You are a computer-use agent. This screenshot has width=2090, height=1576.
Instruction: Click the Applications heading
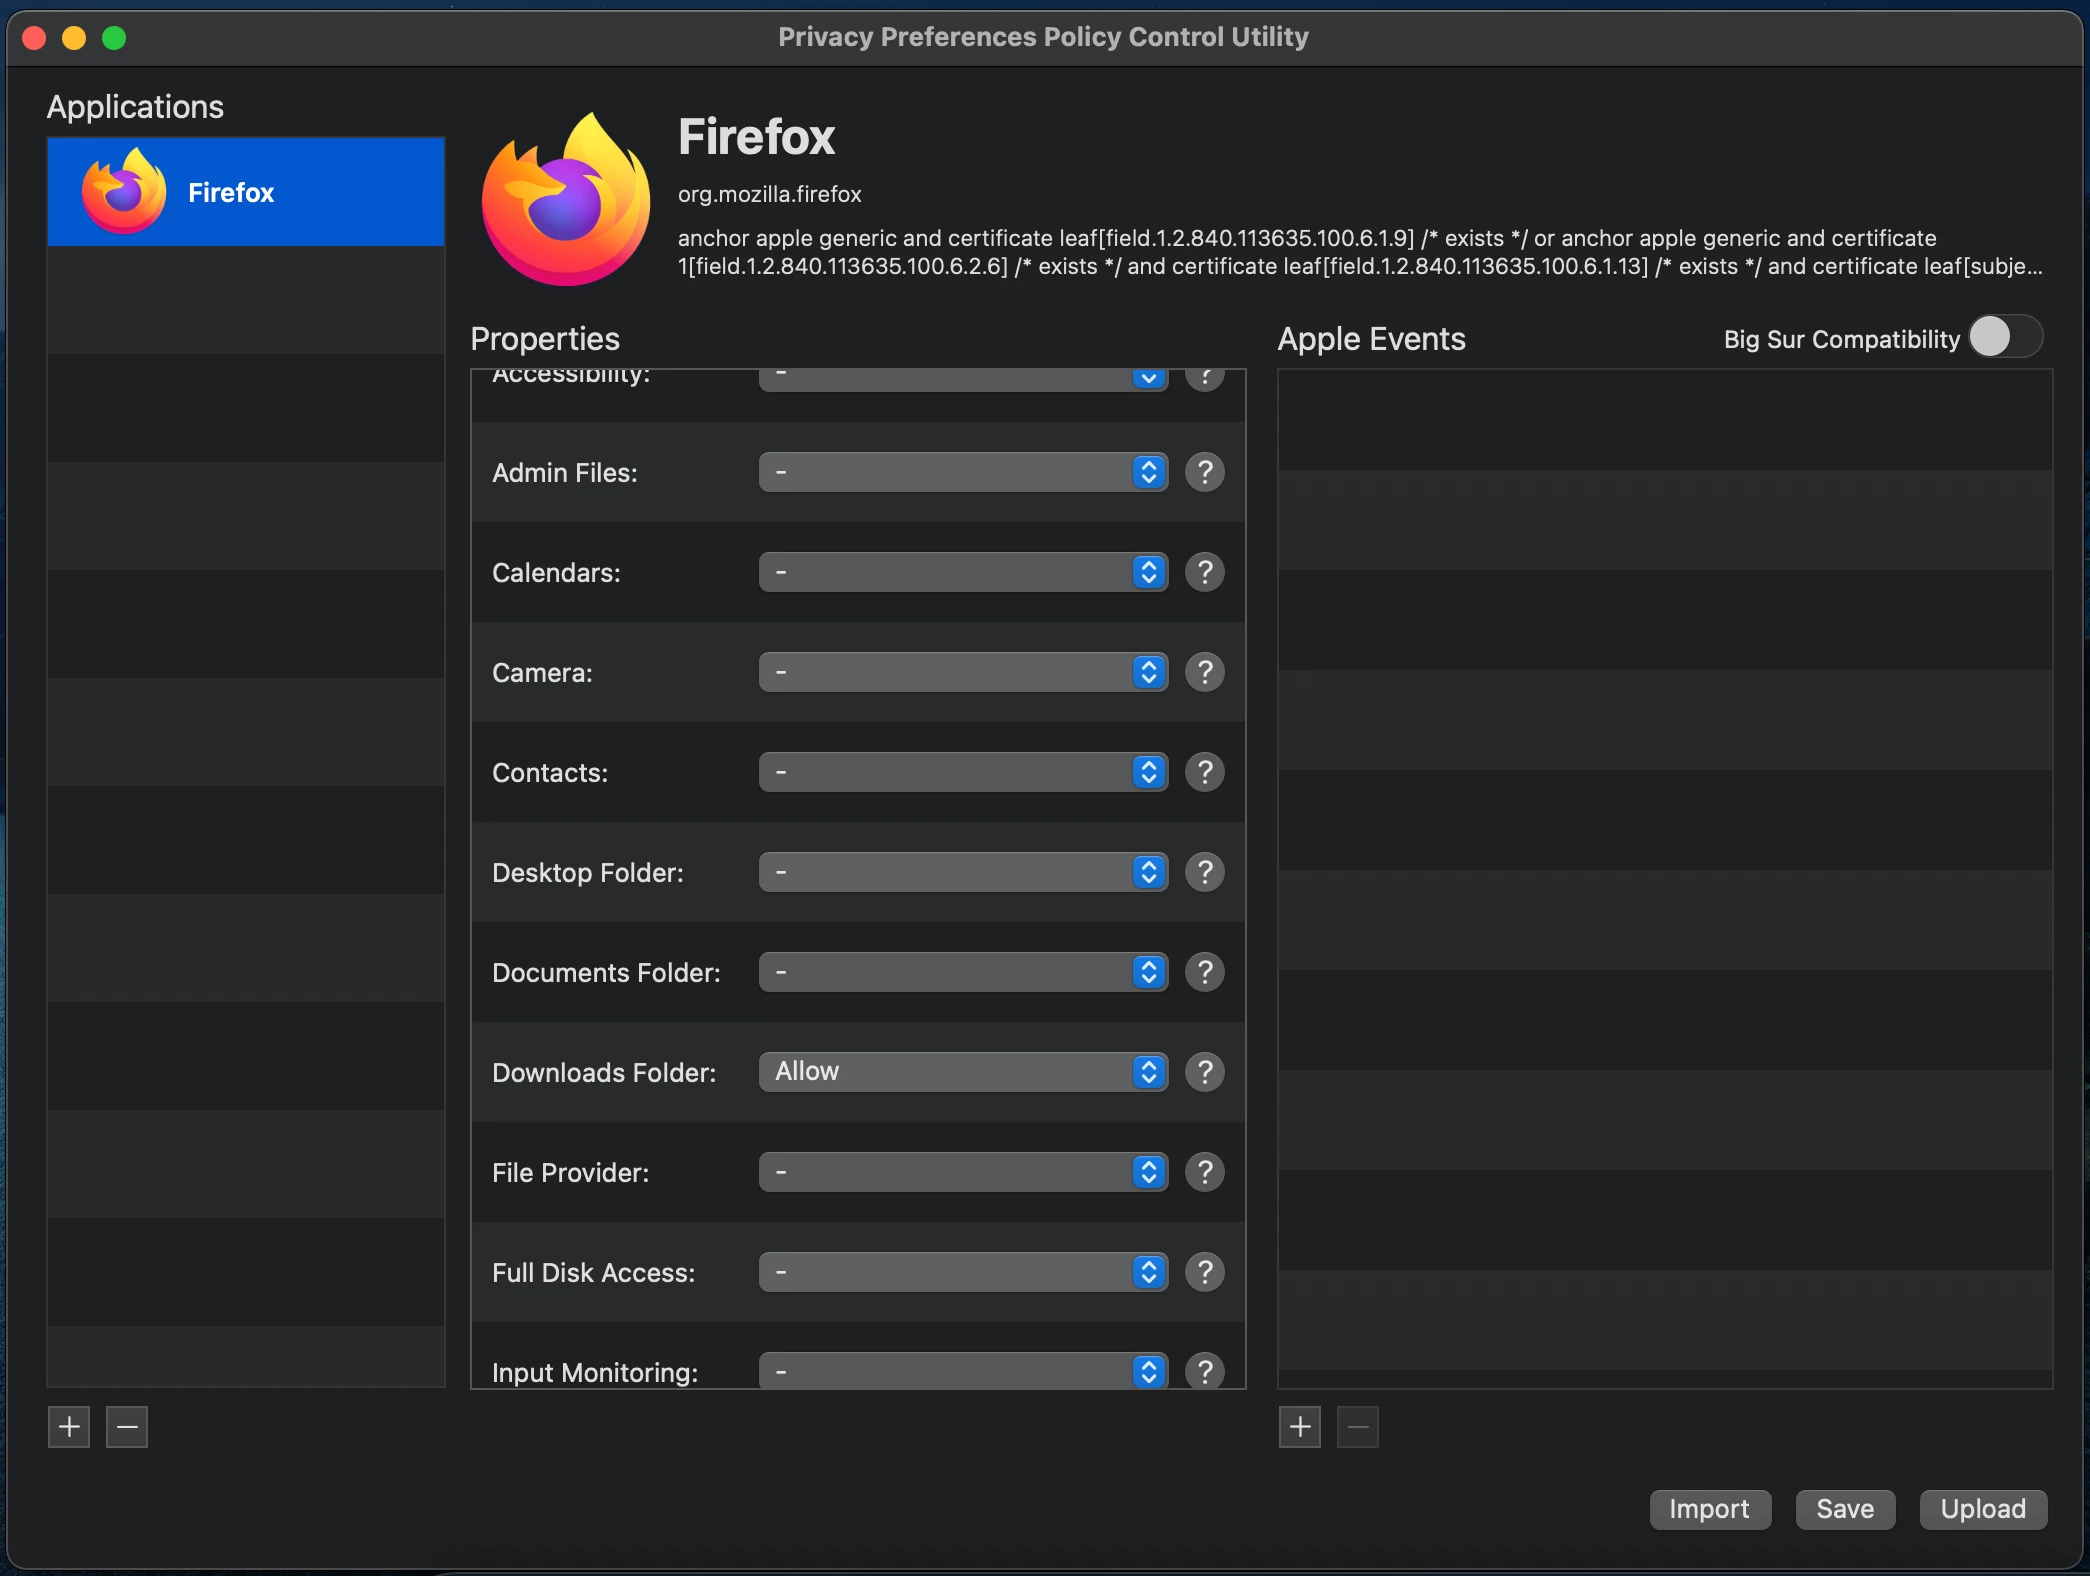click(x=135, y=107)
